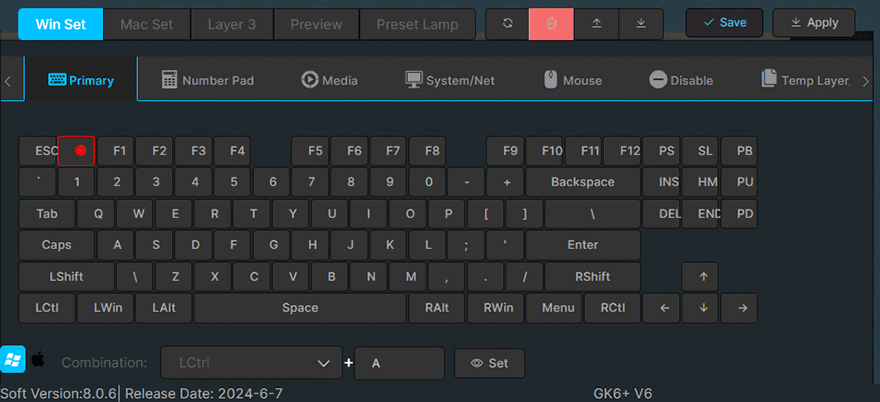This screenshot has width=880, height=402.
Task: Open the Media category
Action: point(329,80)
